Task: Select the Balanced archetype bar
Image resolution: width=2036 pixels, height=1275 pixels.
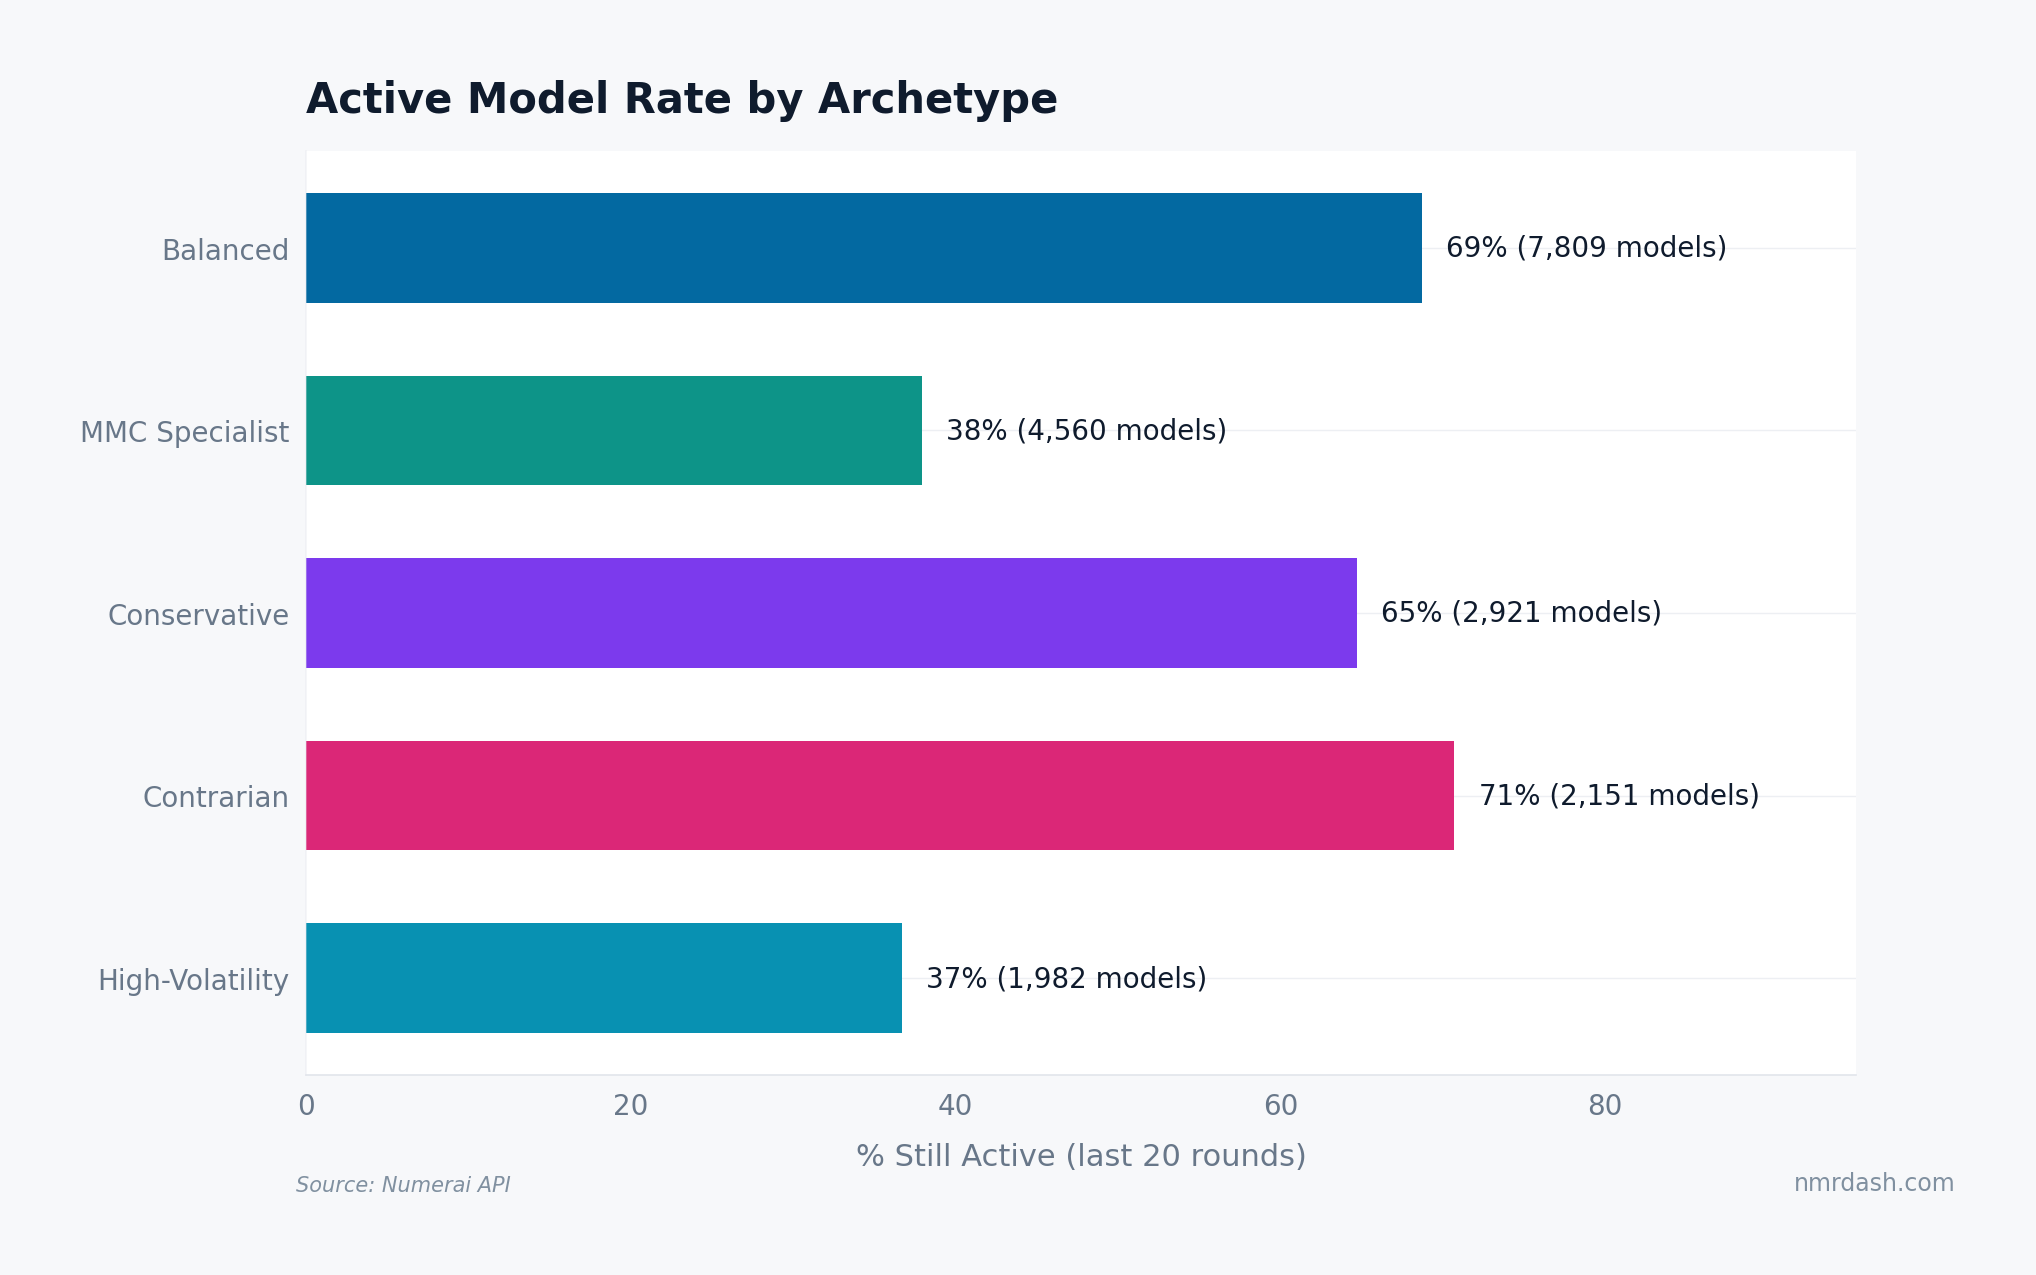Action: (x=860, y=248)
